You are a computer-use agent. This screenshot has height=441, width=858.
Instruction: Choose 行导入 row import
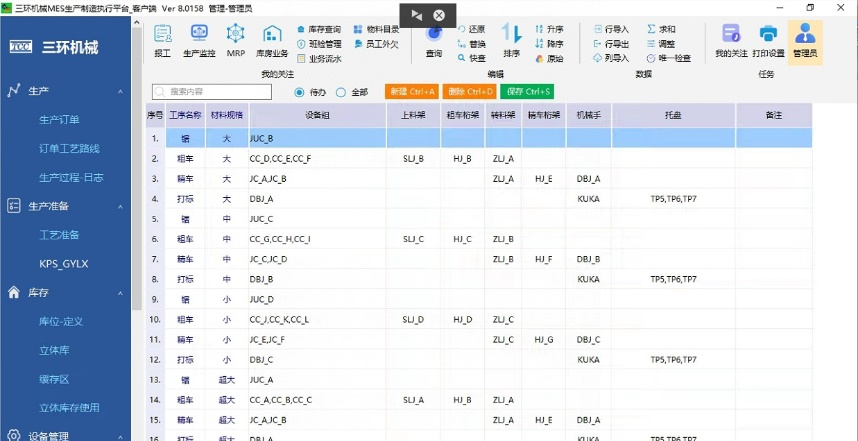pyautogui.click(x=611, y=29)
